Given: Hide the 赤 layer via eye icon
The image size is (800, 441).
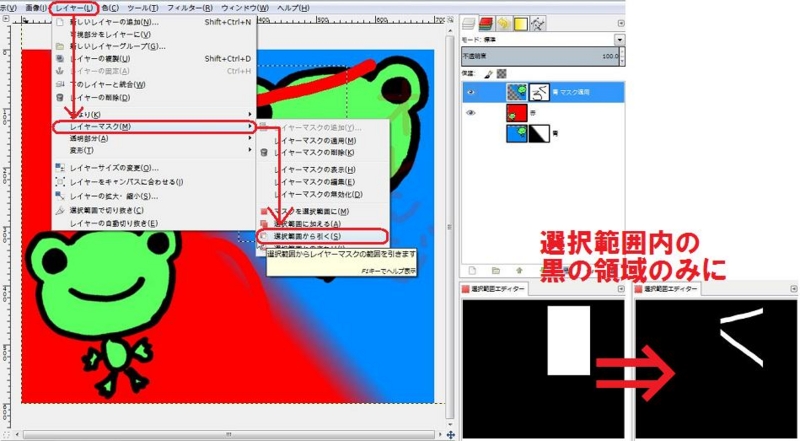Looking at the screenshot, I should 471,113.
